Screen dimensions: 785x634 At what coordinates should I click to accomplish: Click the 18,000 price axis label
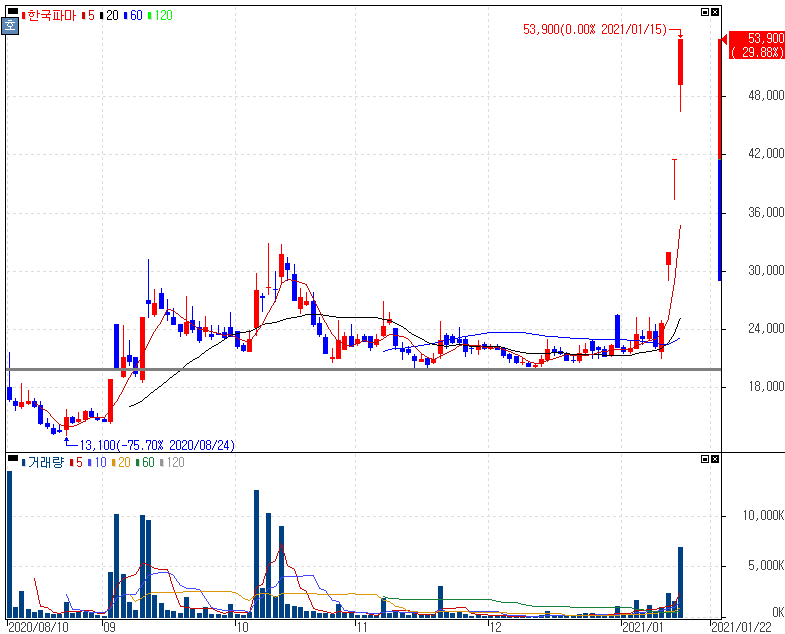click(x=765, y=387)
